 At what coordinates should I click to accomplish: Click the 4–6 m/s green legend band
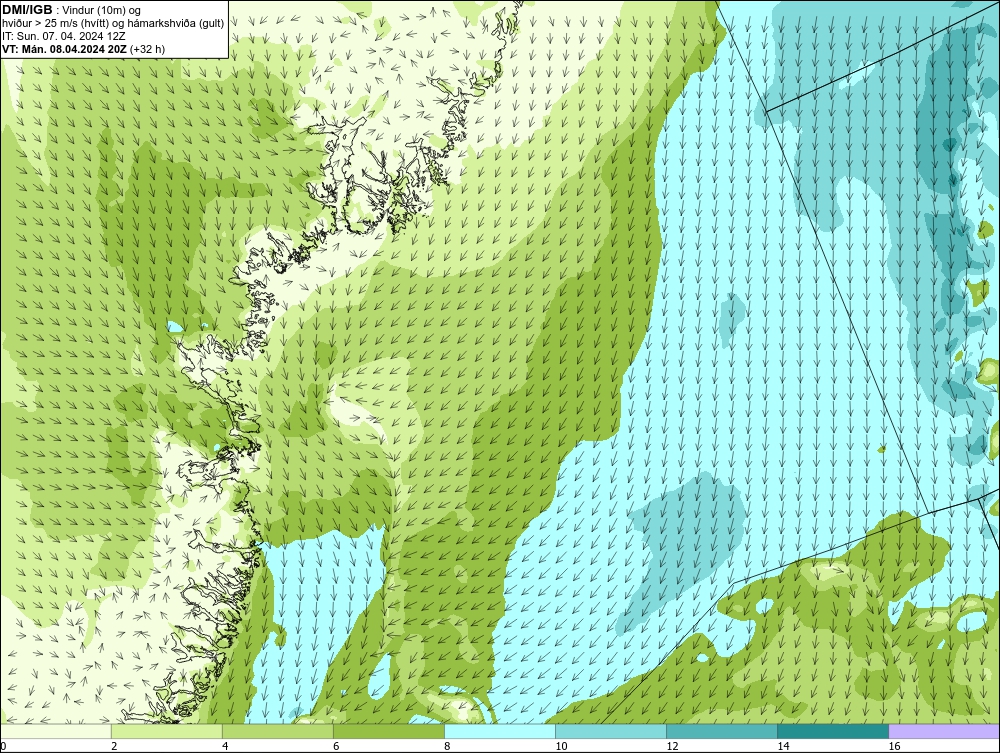(278, 731)
